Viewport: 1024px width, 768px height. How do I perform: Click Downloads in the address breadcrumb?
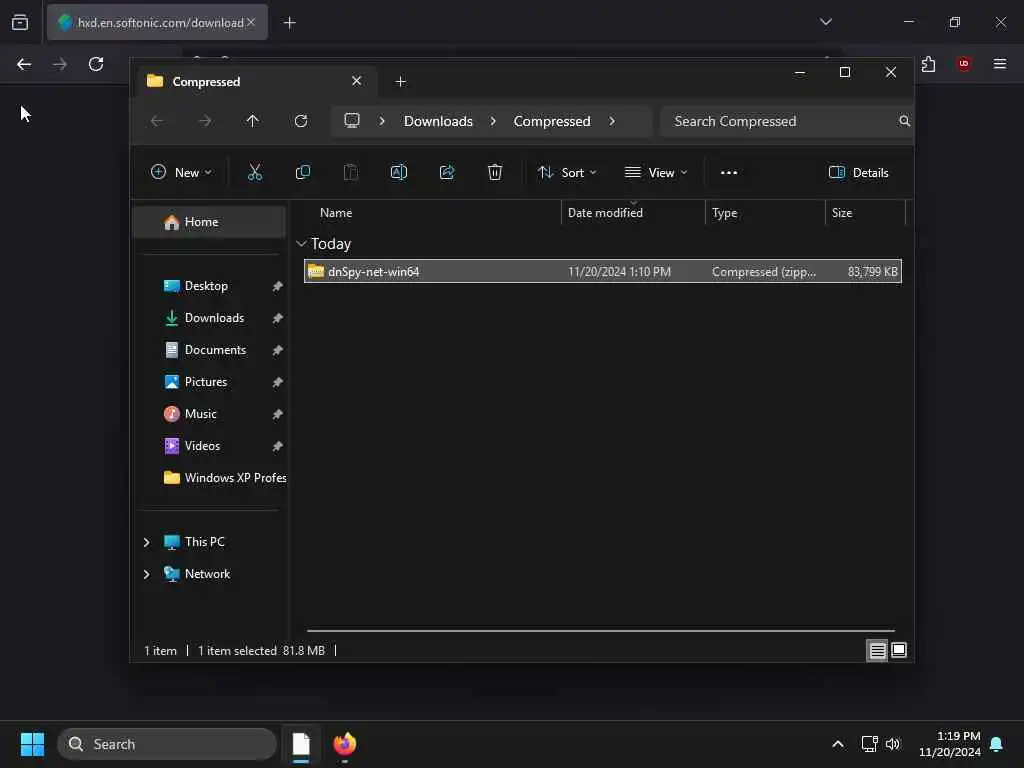pyautogui.click(x=438, y=121)
